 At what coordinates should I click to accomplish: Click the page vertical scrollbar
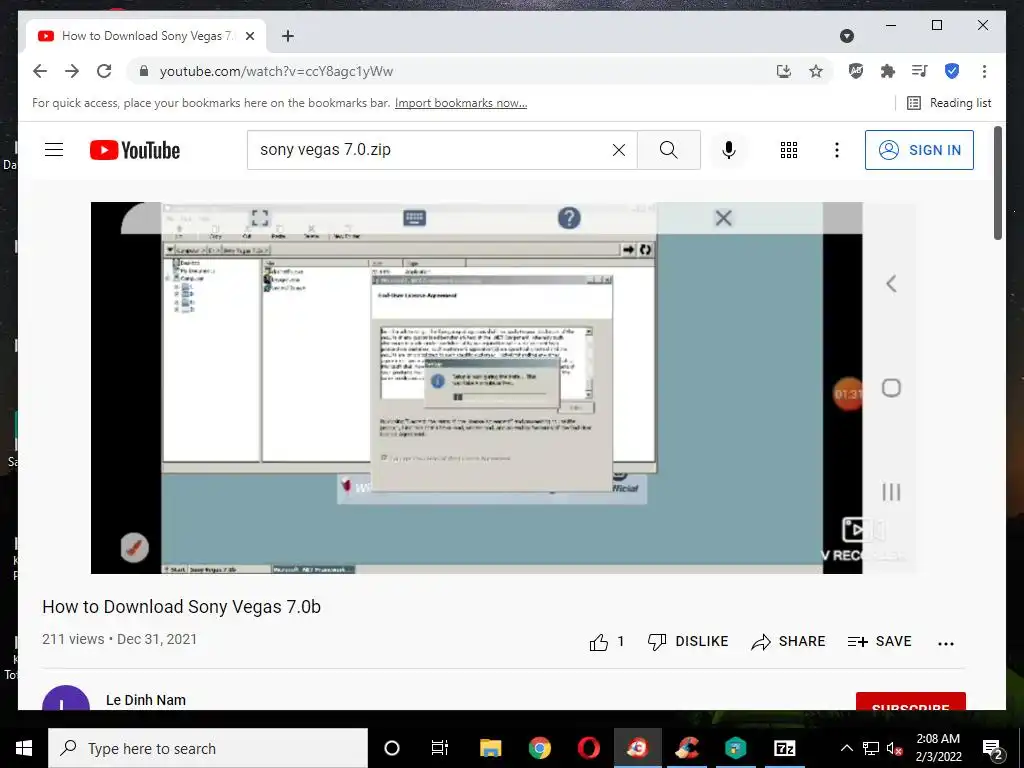pyautogui.click(x=998, y=184)
